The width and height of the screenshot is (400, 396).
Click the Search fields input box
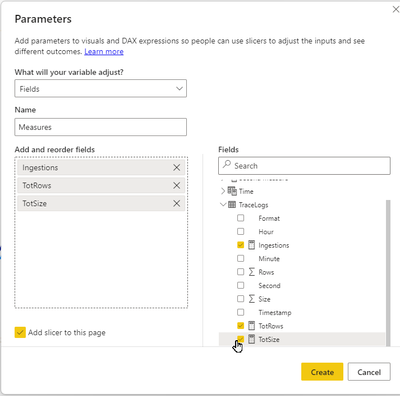[304, 166]
